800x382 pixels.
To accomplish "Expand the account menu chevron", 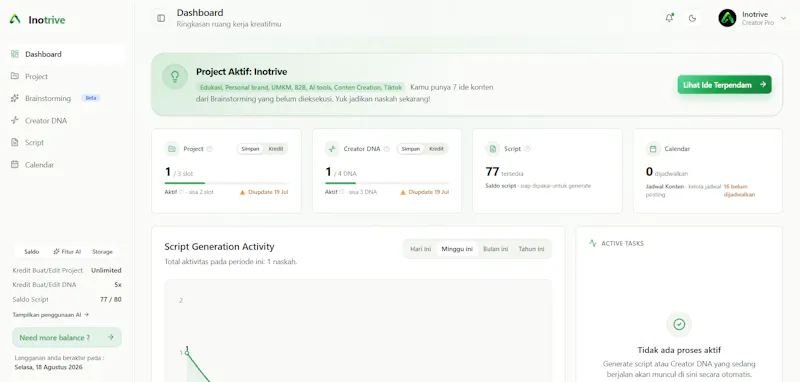I will coord(784,18).
